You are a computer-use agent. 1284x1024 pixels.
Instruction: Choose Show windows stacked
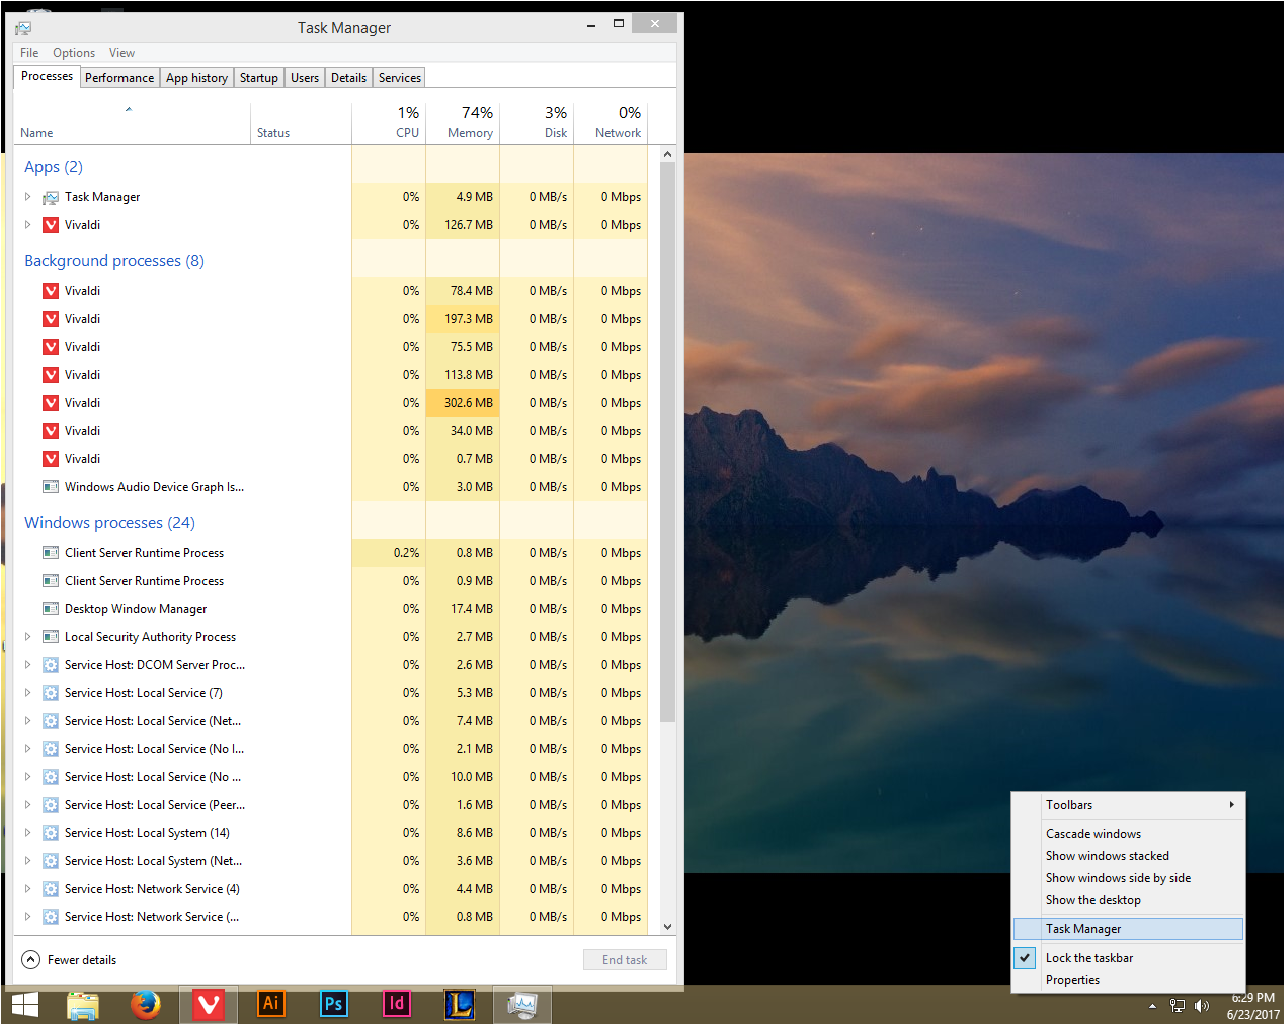[1128, 856]
